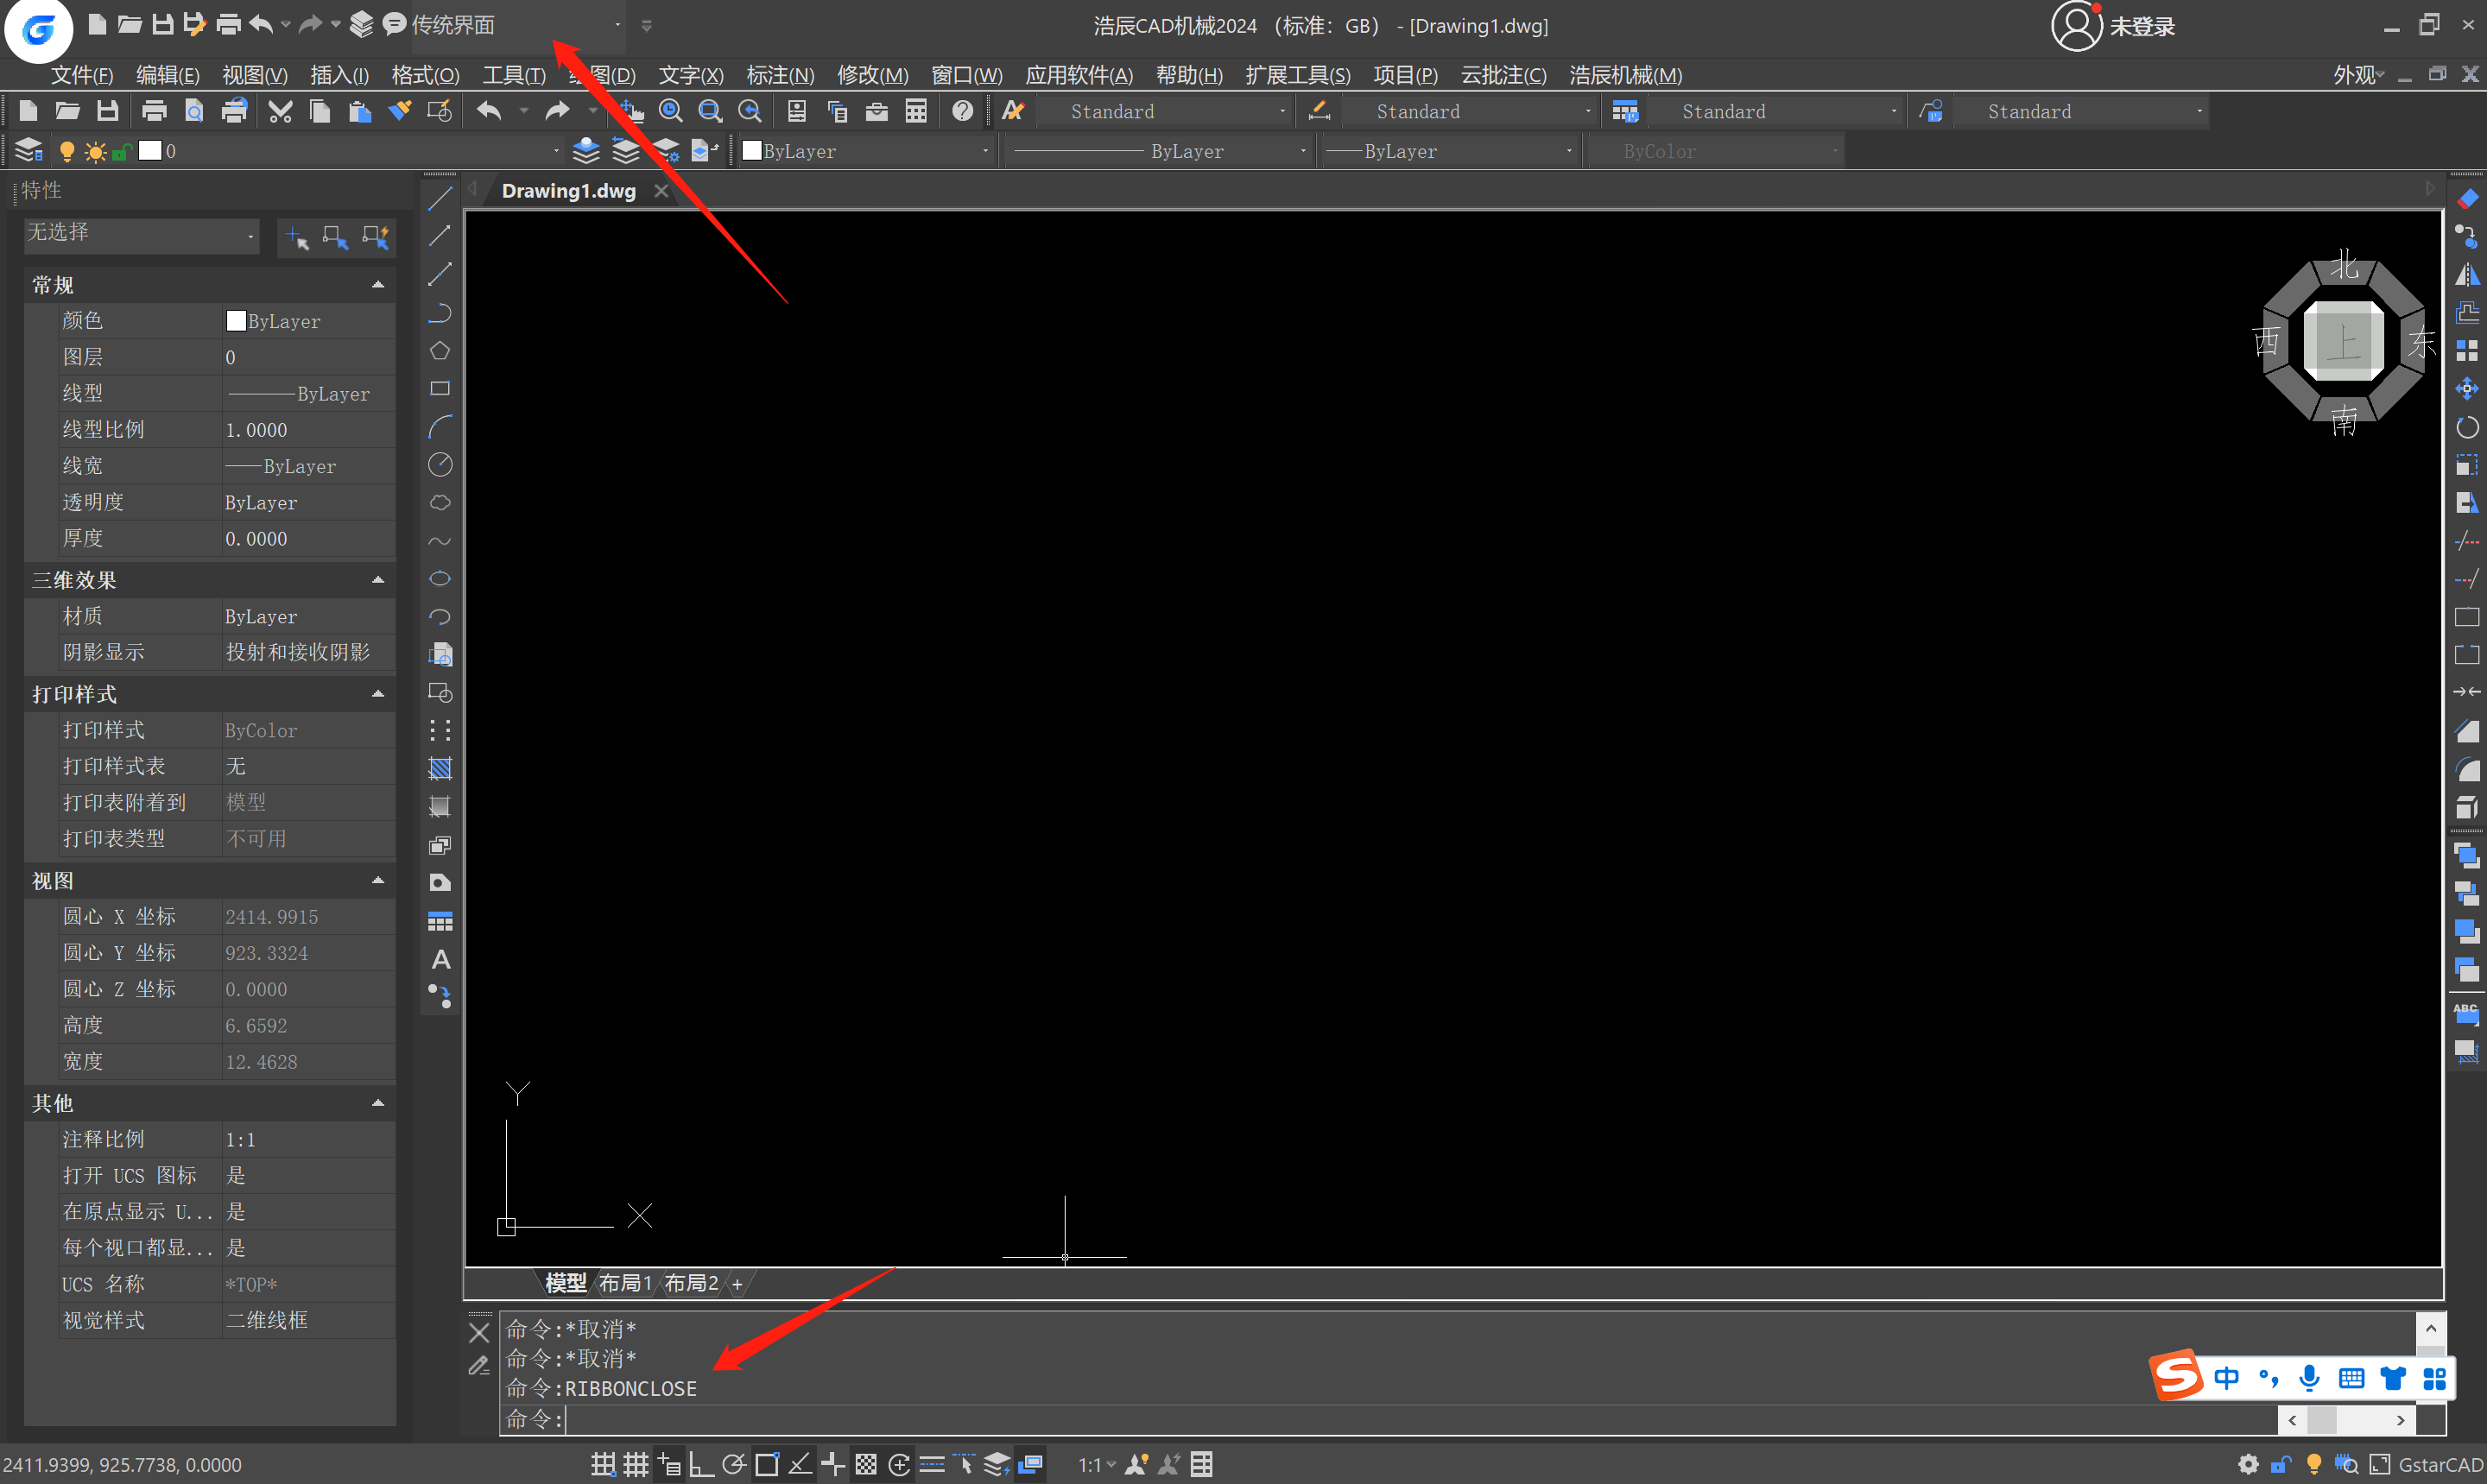
Task: Select the Circle drawing tool
Action: pos(440,465)
